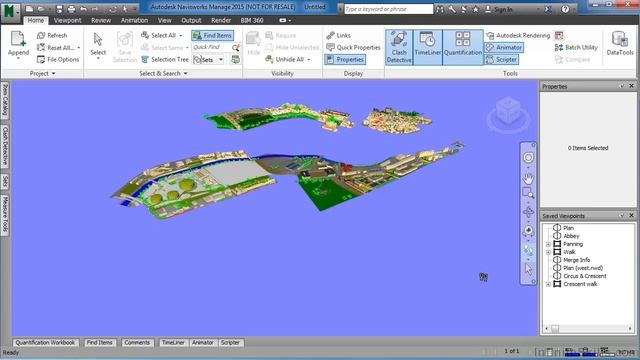Screen dimensions: 640x360
Task: Select the Steering Wheels navigation tool
Action: coord(528,158)
